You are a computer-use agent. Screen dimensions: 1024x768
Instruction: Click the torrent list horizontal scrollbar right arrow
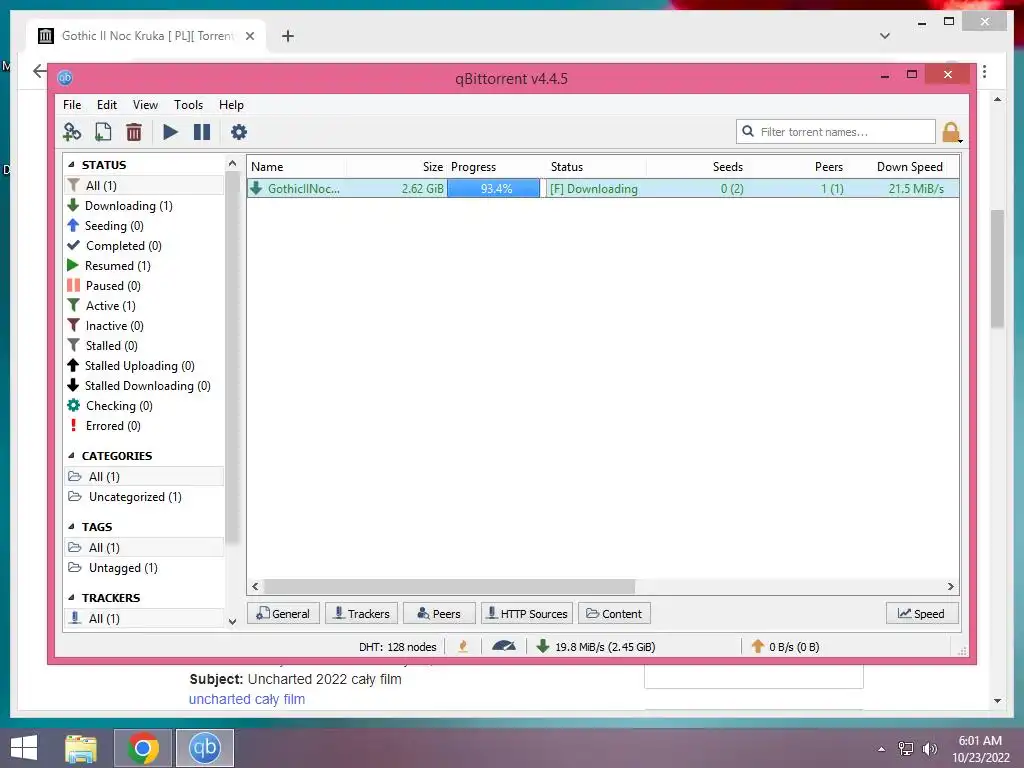pos(951,586)
